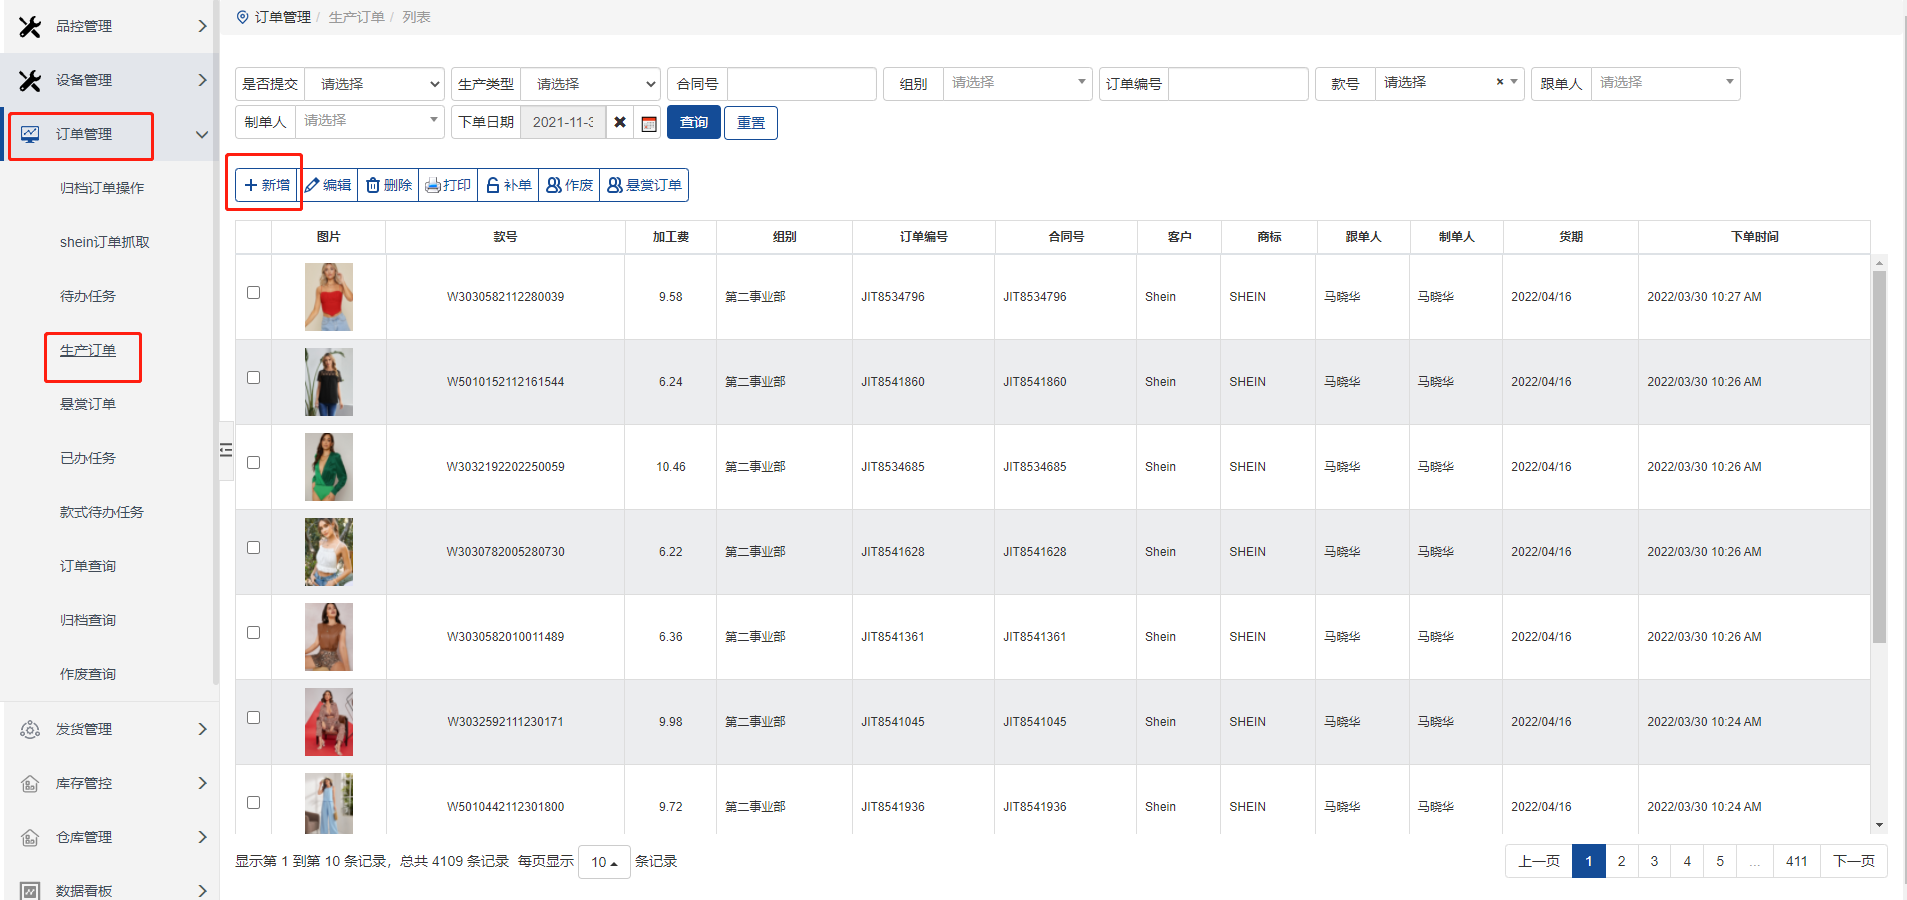Screen dimensions: 1907x900
Task: Open 订单查询 in the sidebar menu
Action: click(x=88, y=566)
